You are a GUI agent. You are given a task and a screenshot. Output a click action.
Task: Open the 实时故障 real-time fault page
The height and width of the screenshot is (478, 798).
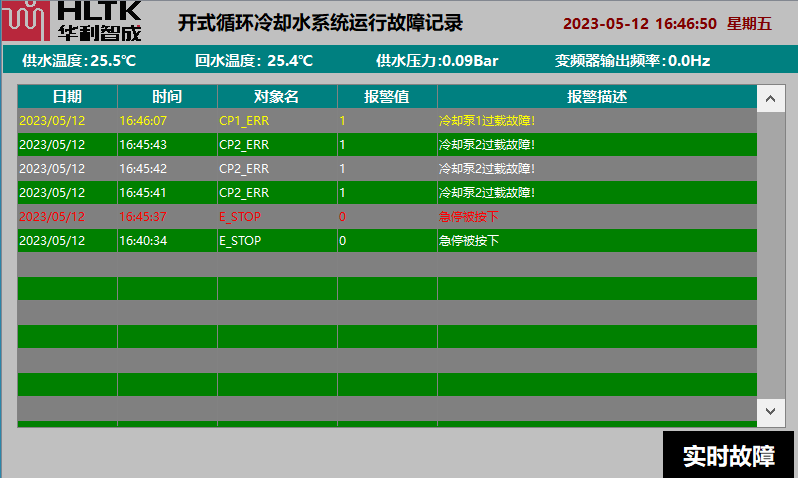[x=728, y=456]
